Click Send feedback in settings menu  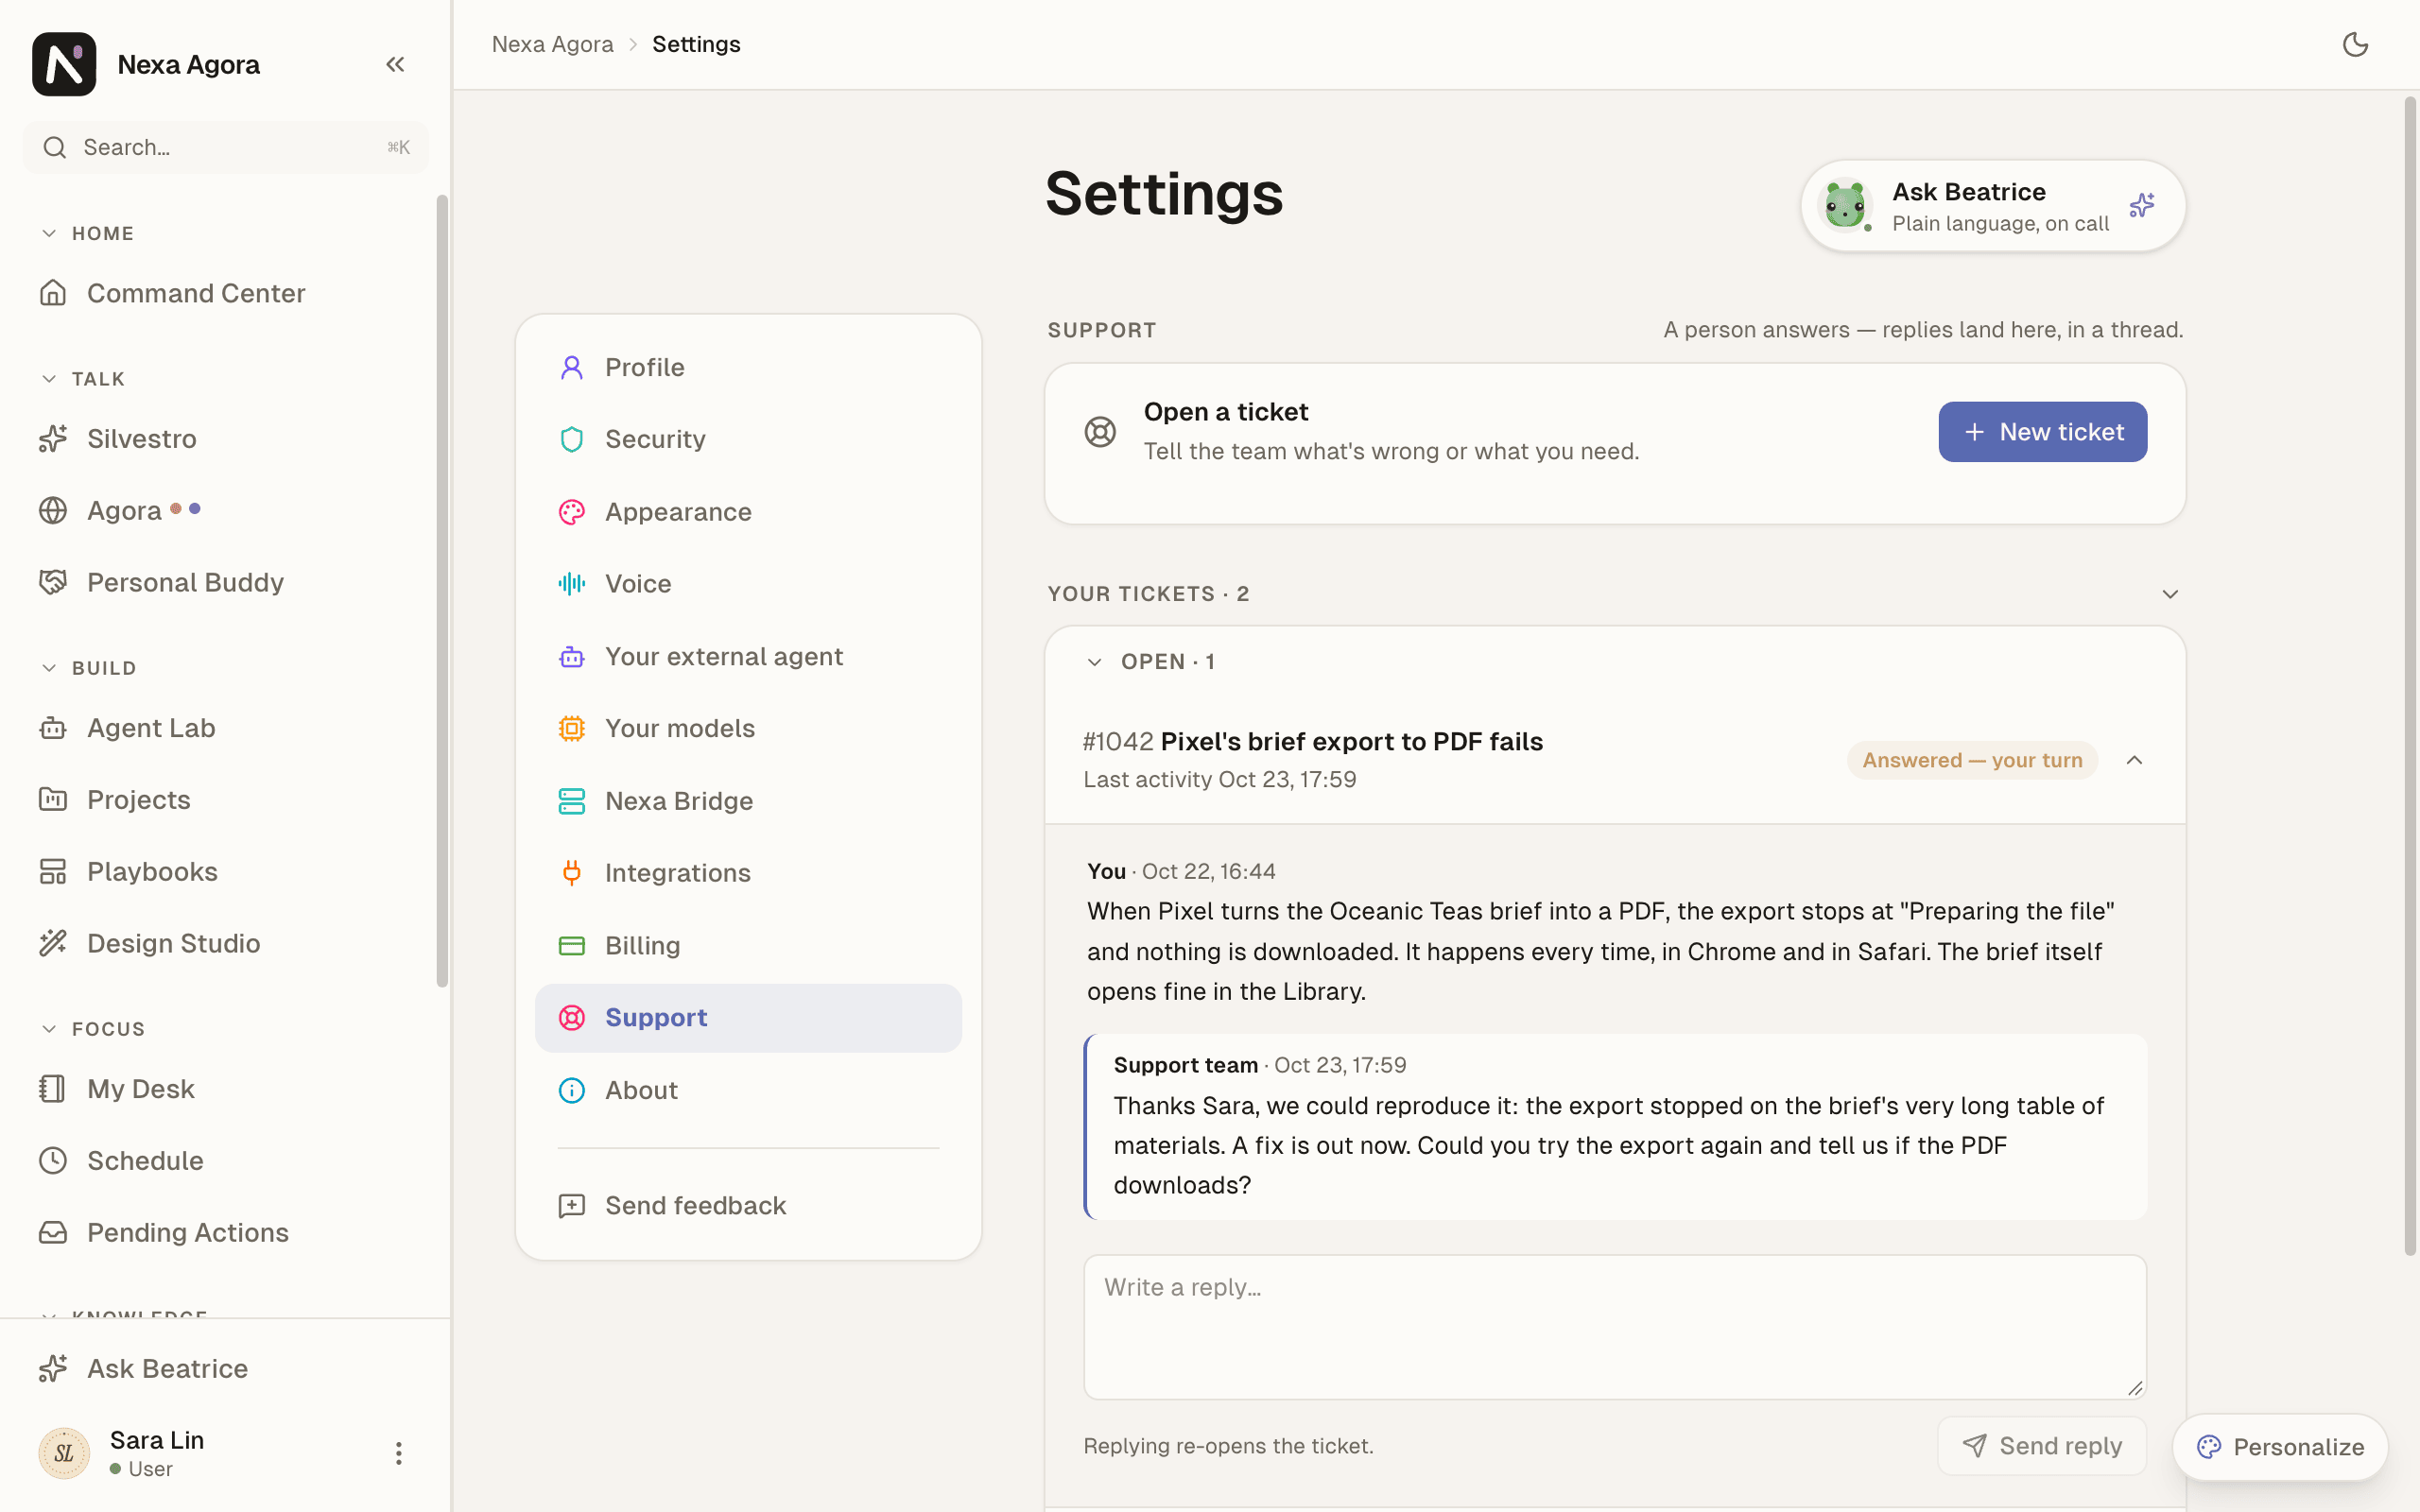pyautogui.click(x=748, y=1206)
